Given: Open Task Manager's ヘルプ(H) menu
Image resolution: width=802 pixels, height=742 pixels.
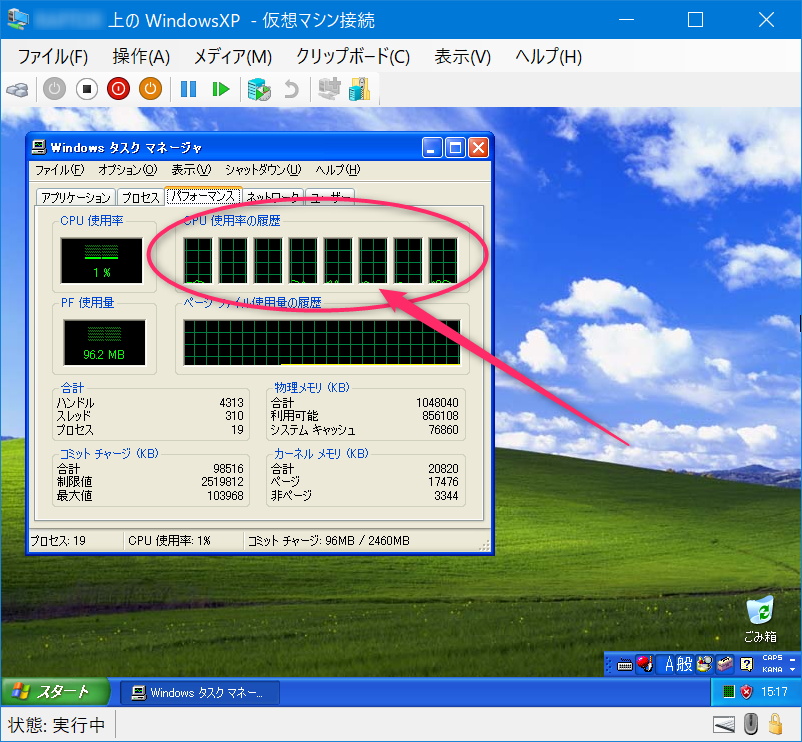Looking at the screenshot, I should coord(338,170).
